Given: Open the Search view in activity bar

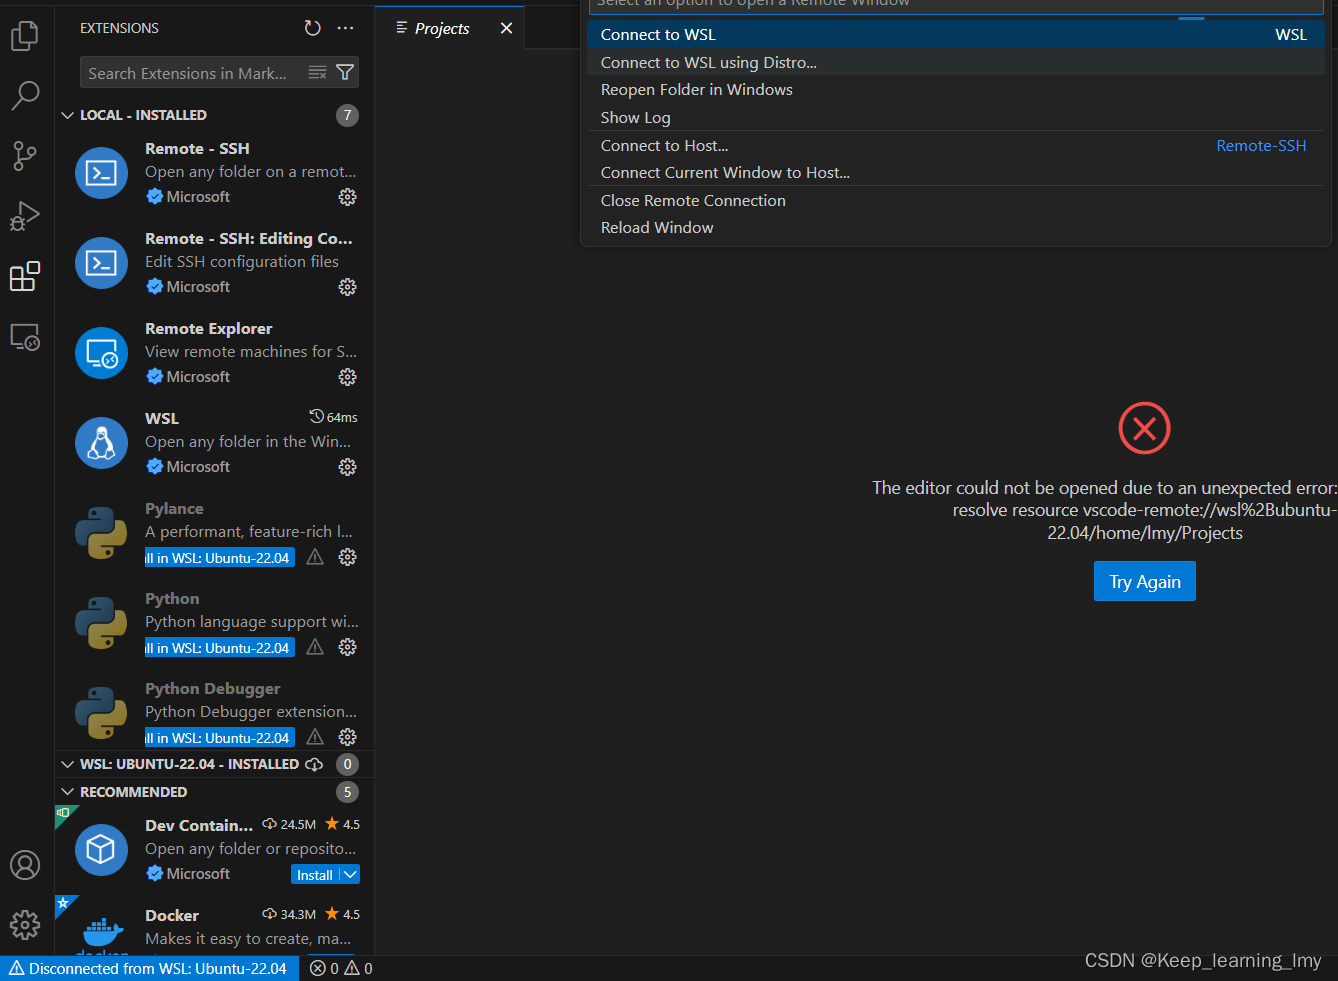Looking at the screenshot, I should coord(25,96).
